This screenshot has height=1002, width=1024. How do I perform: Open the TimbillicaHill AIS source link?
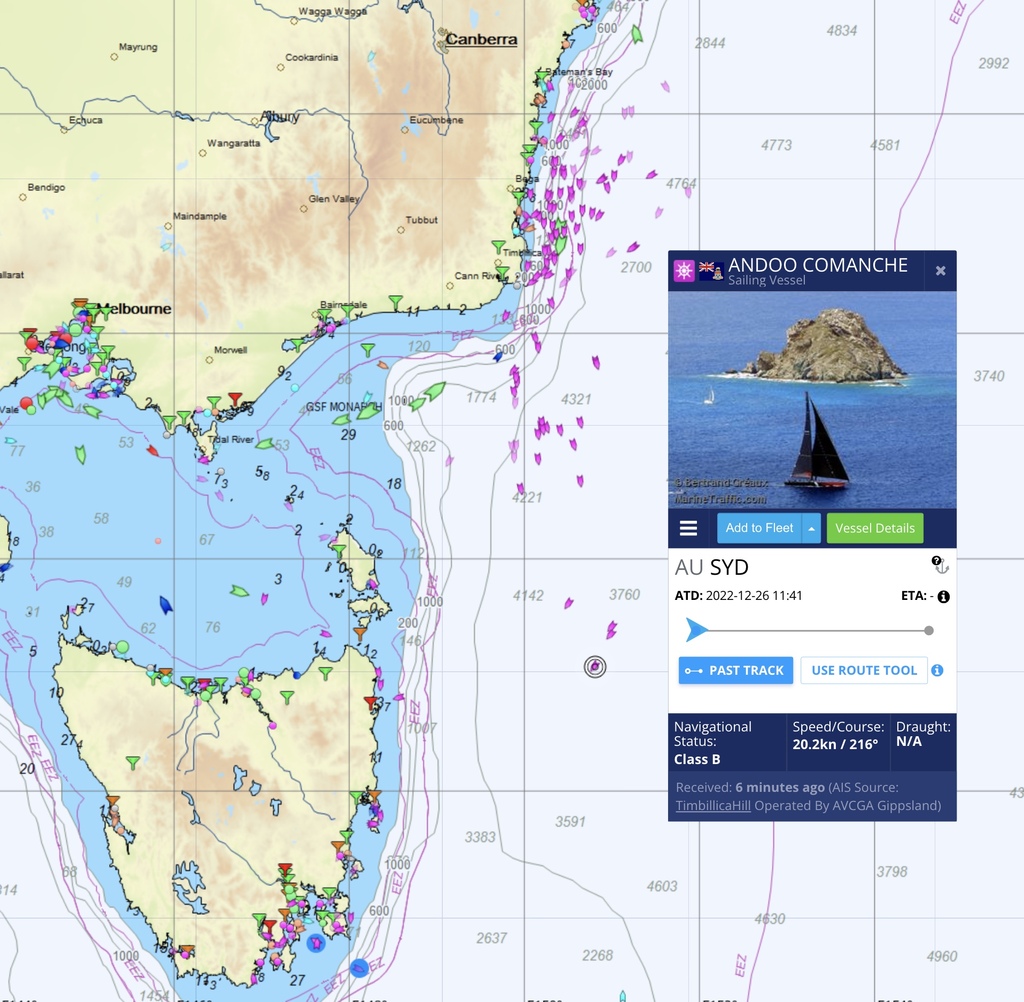point(712,805)
